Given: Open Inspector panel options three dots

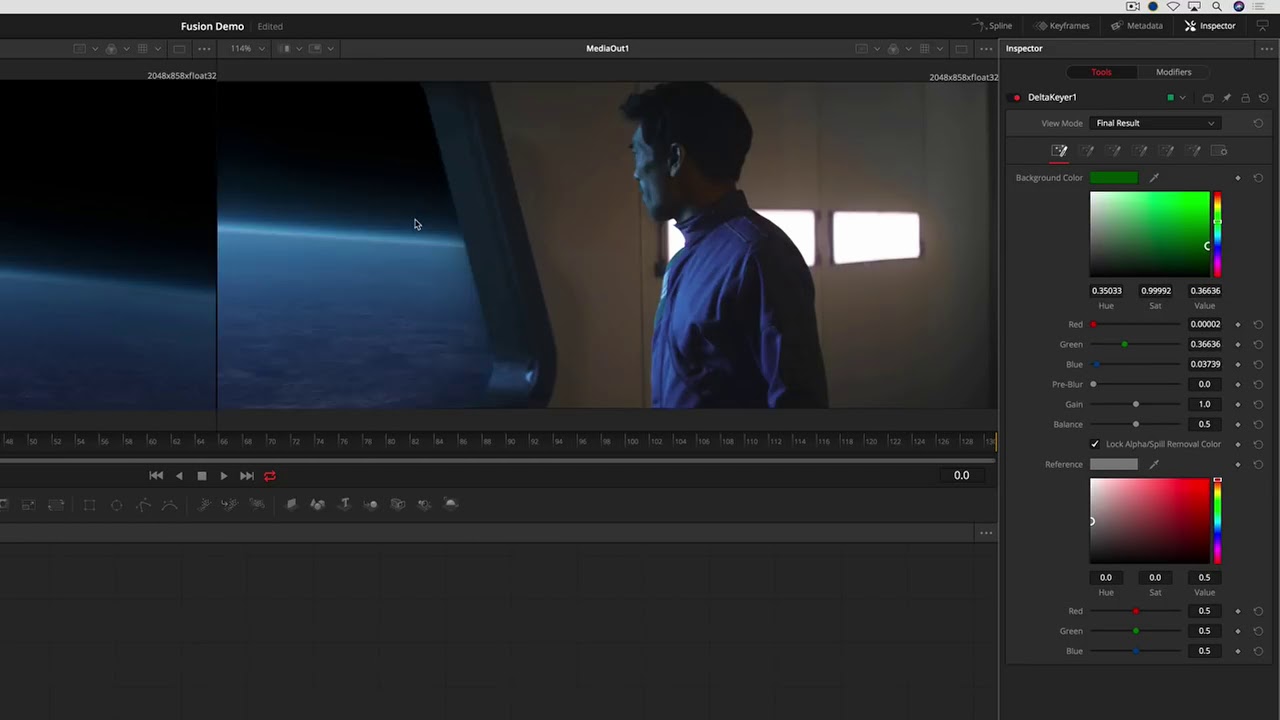Looking at the screenshot, I should [1269, 48].
